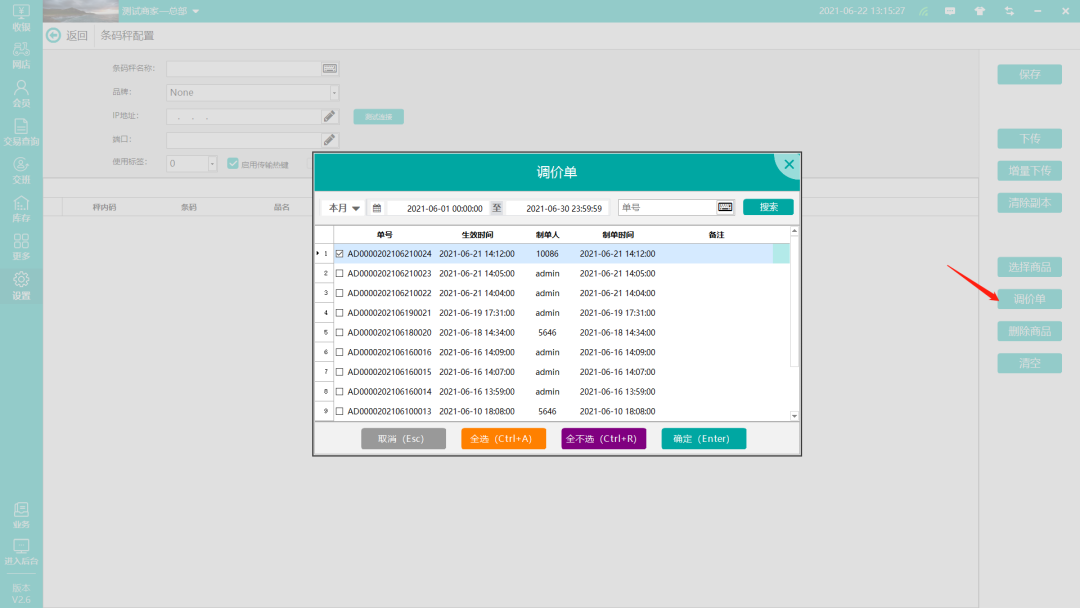Click the 交易查询 sidebar icon
1080x608 pixels.
[x=21, y=132]
